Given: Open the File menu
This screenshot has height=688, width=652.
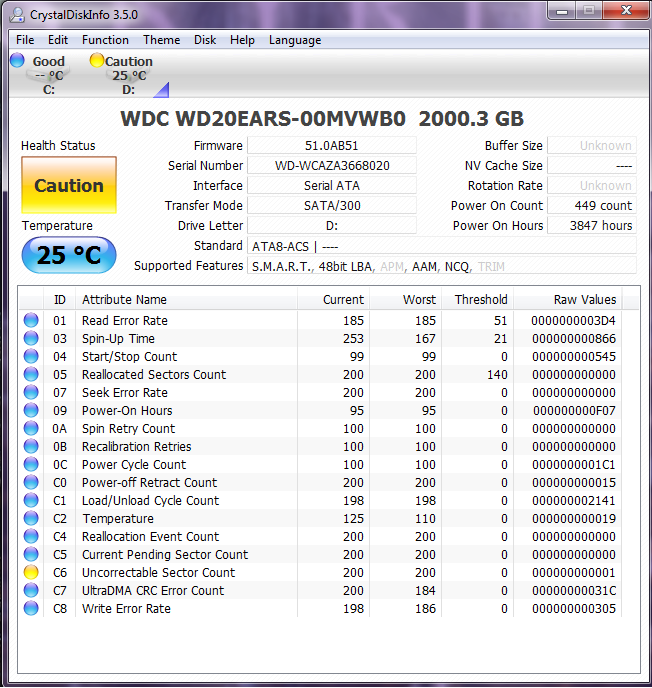Looking at the screenshot, I should click(x=25, y=40).
